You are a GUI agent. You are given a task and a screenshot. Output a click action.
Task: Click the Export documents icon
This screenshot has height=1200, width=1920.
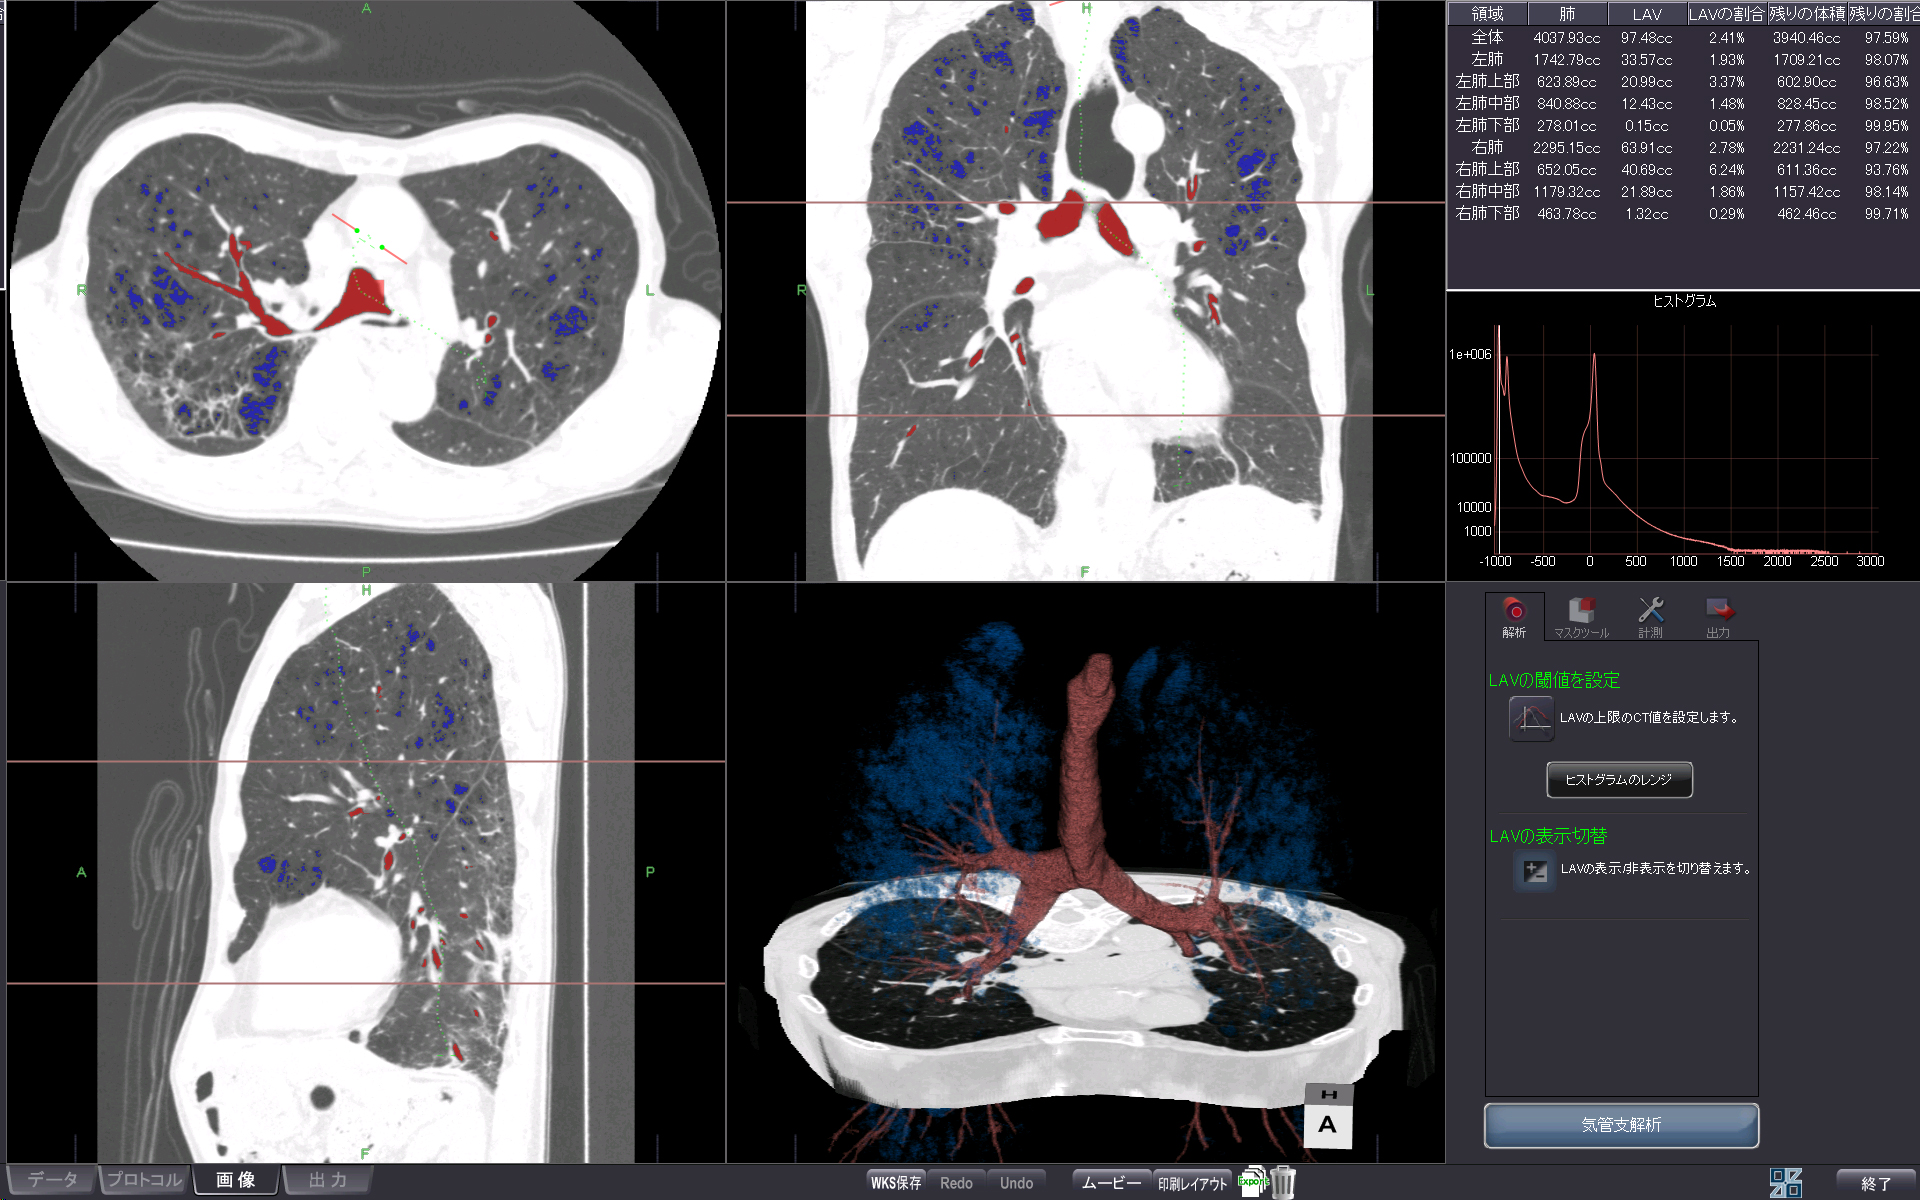coord(1253,1182)
